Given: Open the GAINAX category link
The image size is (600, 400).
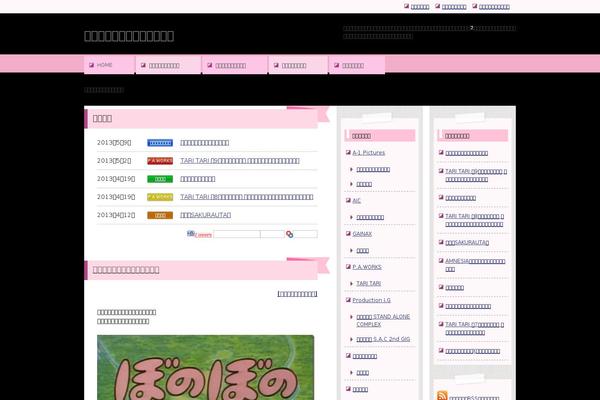Looking at the screenshot, I should [362, 233].
